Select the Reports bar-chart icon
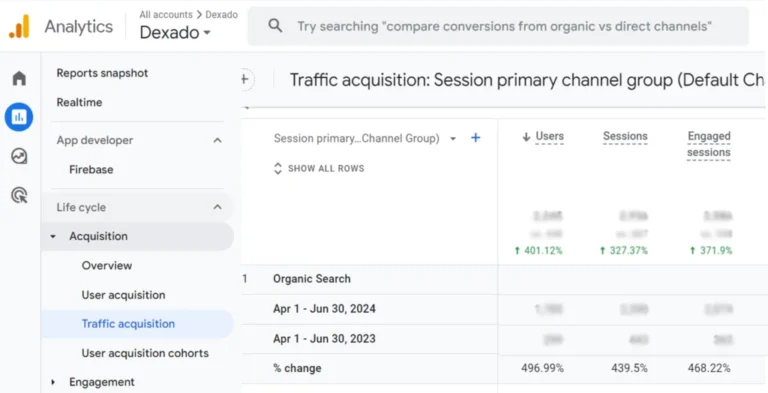768x393 pixels. pyautogui.click(x=19, y=117)
